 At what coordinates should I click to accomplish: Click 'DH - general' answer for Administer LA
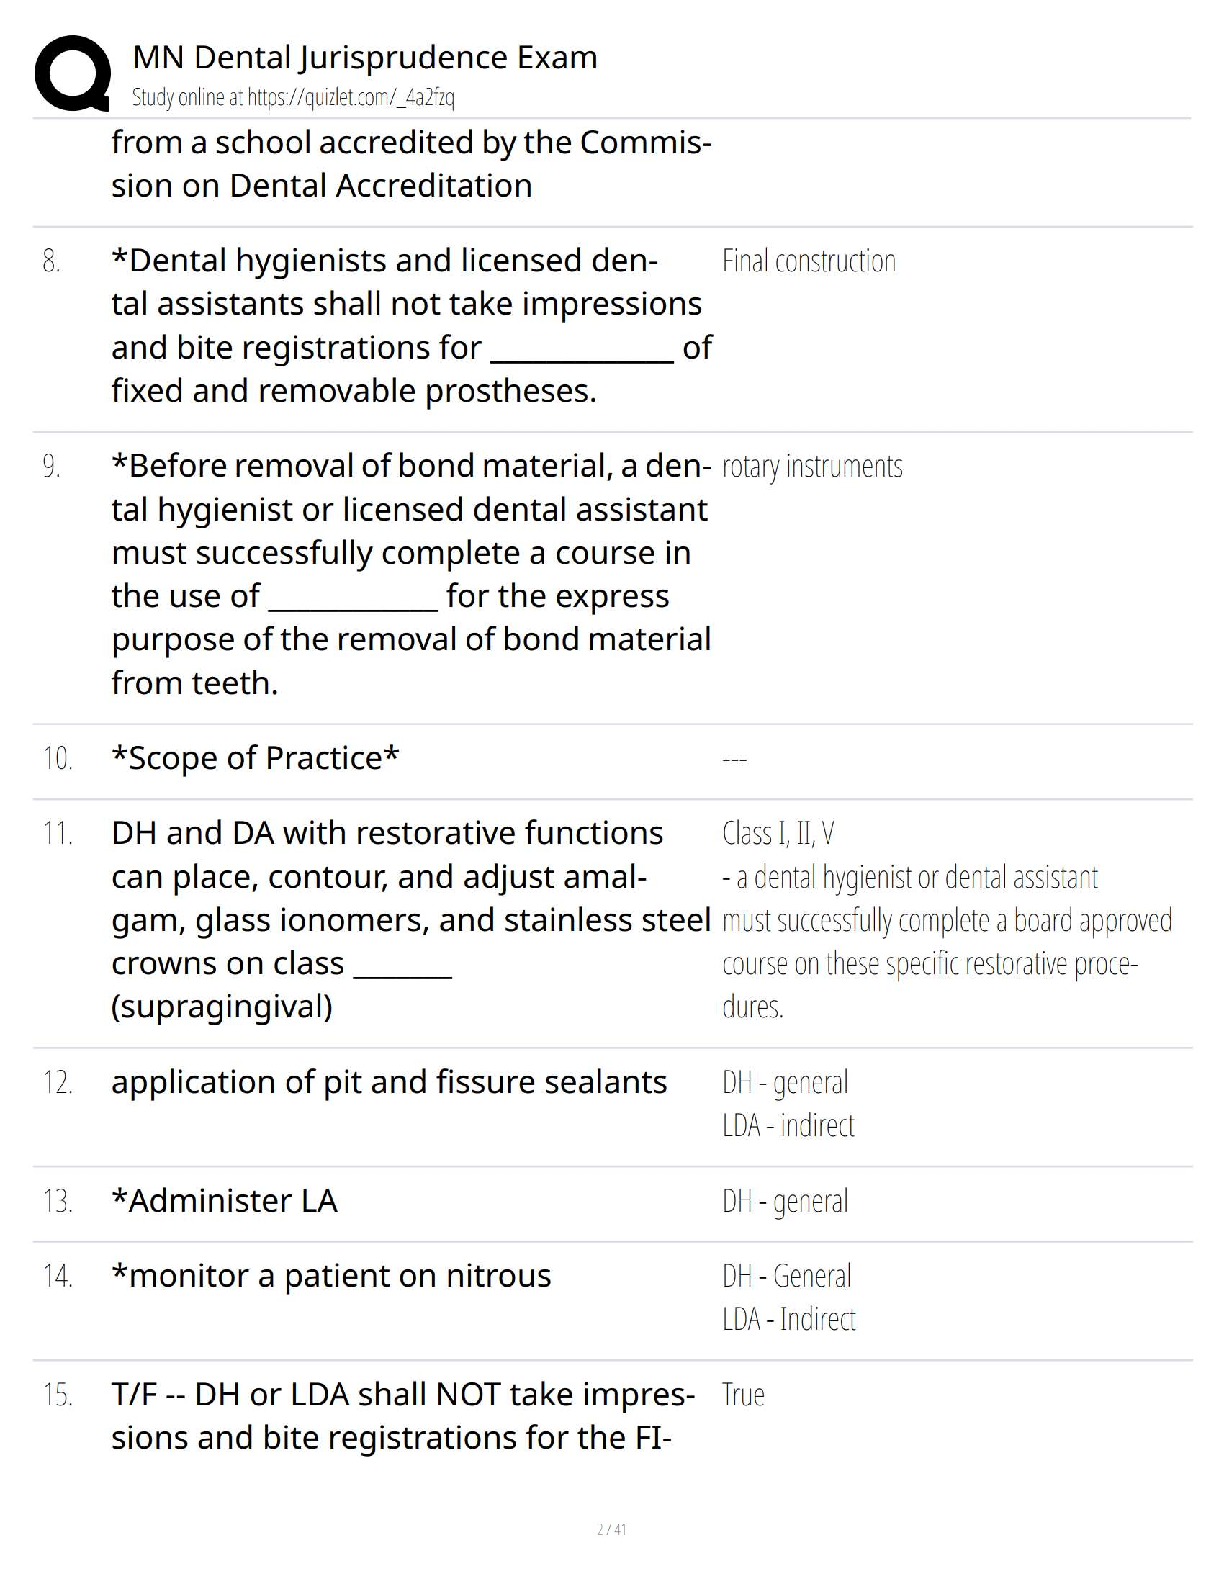(785, 1201)
